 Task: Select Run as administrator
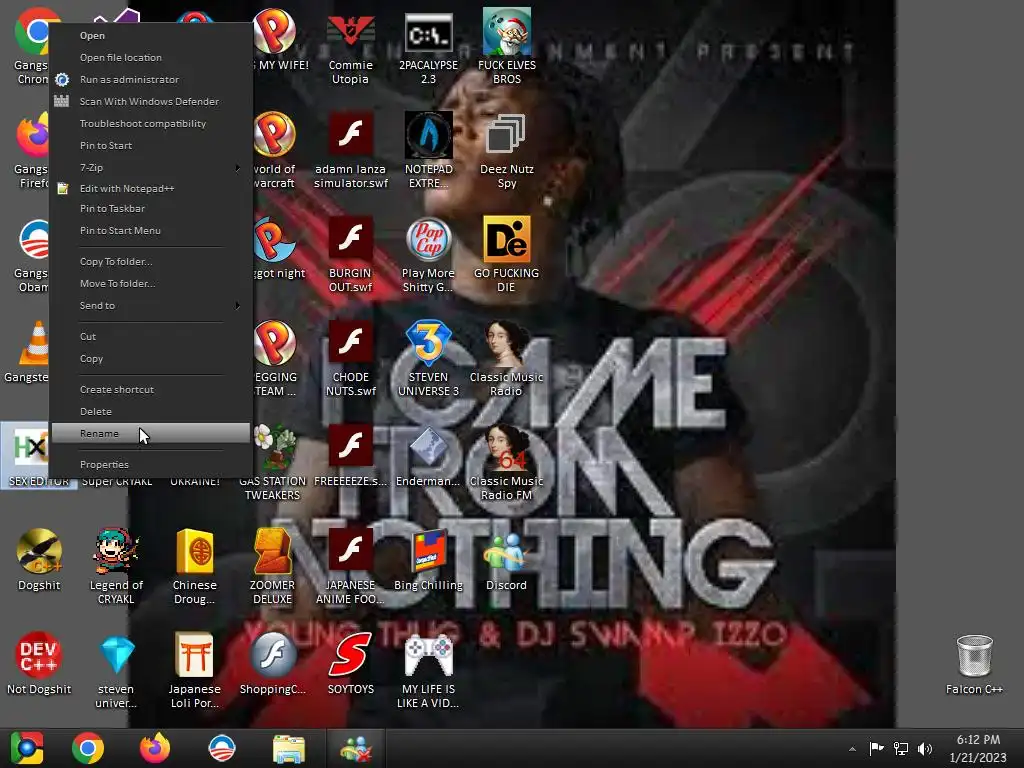[x=151, y=80]
